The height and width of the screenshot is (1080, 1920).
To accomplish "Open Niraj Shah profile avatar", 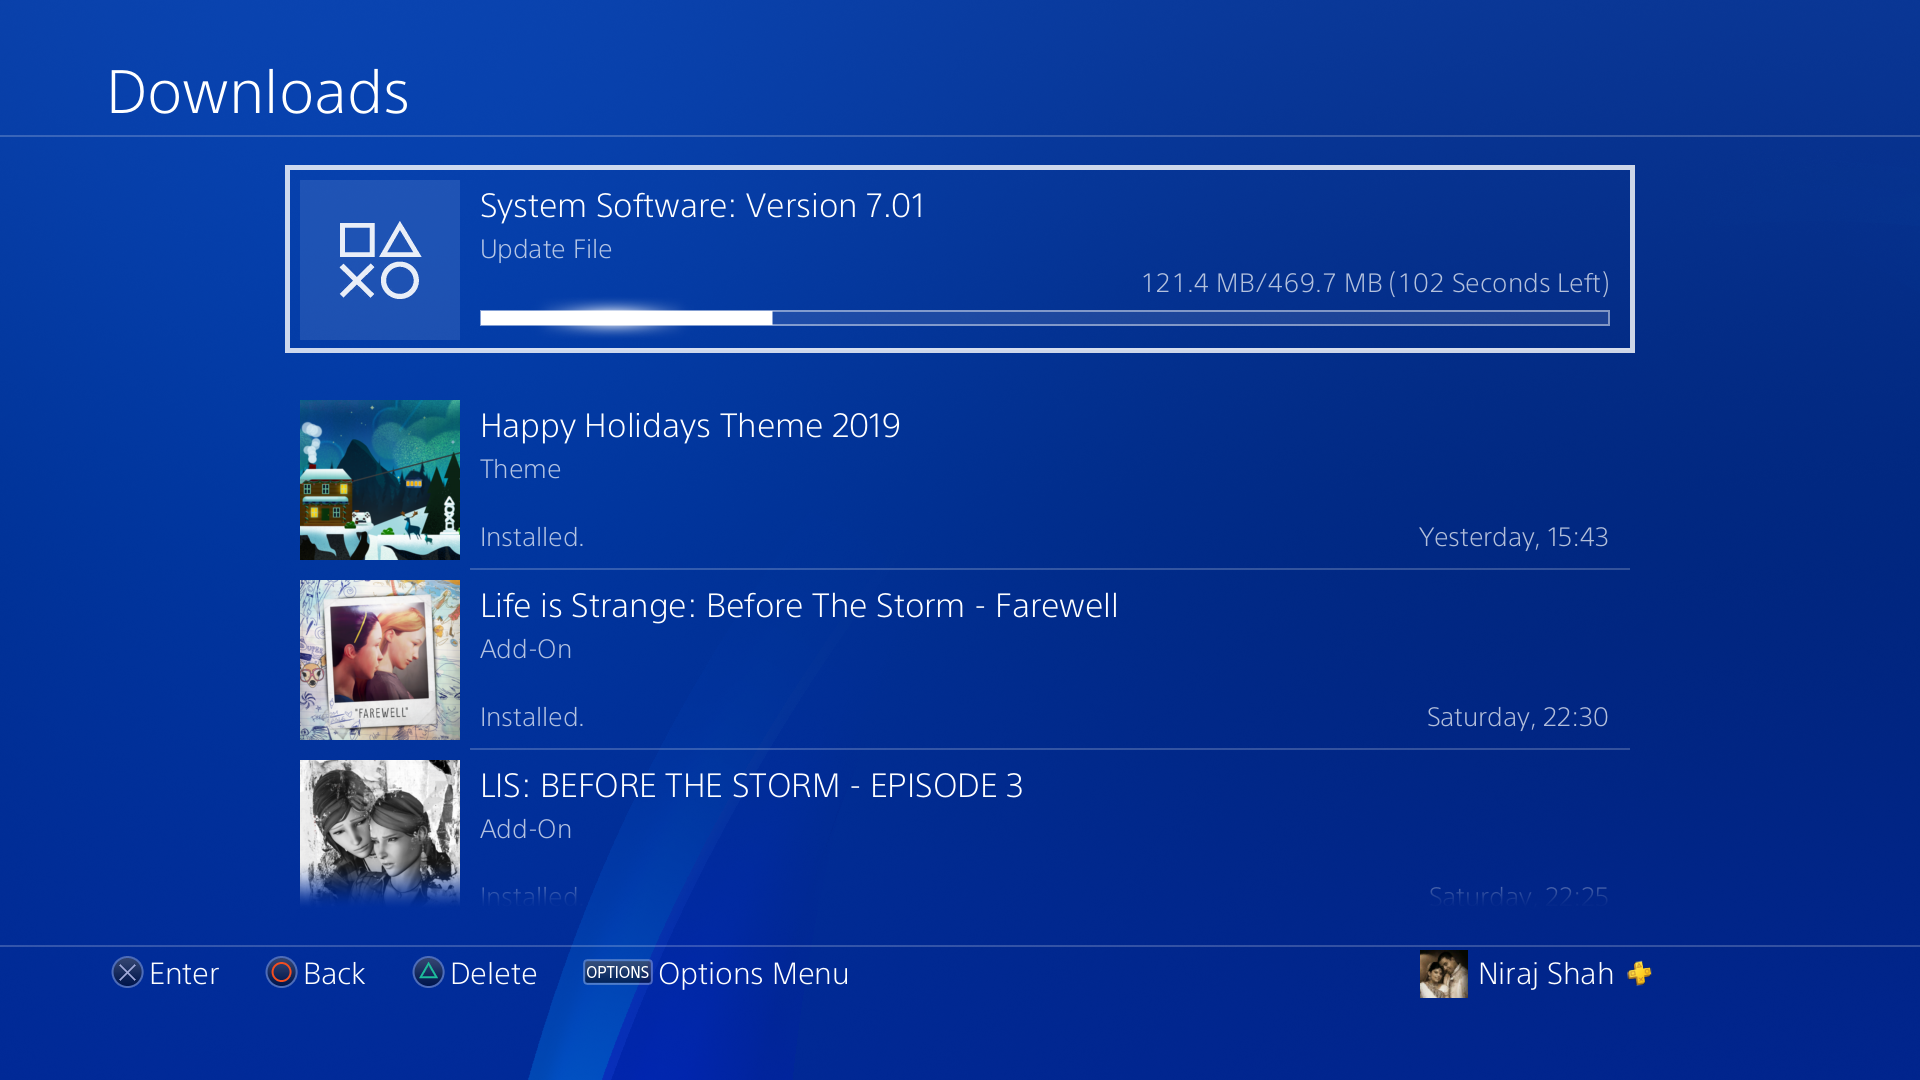I will 1443,973.
